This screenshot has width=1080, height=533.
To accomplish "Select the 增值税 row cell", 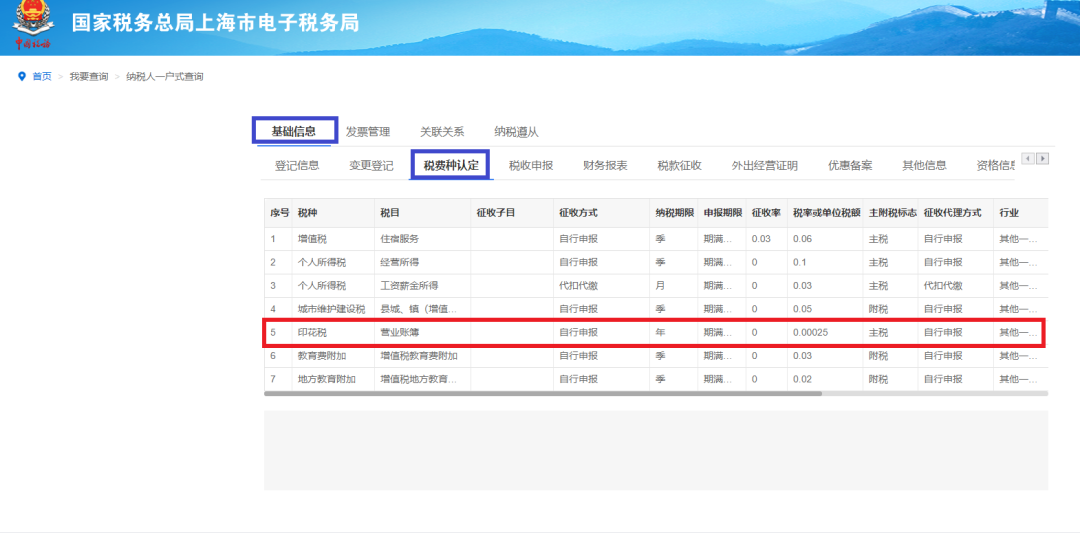I will pos(312,239).
